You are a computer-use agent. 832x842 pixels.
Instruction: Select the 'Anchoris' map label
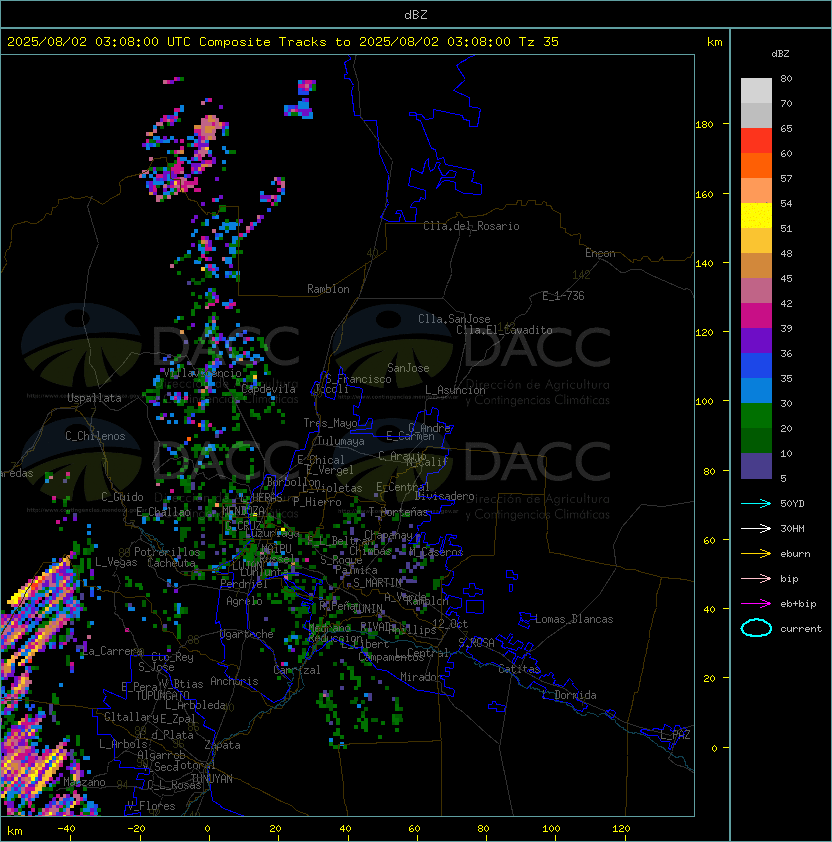(x=234, y=681)
